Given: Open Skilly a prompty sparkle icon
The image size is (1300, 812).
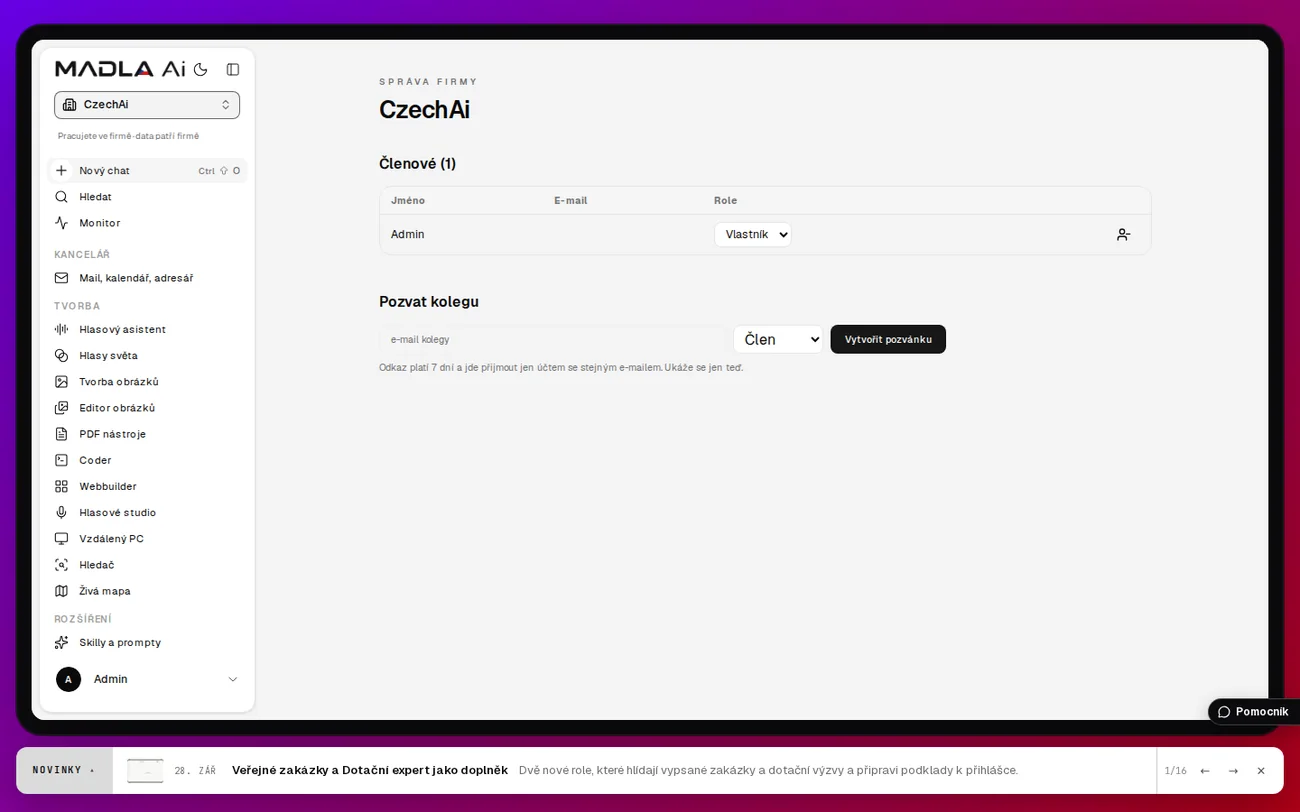Looking at the screenshot, I should 61,642.
